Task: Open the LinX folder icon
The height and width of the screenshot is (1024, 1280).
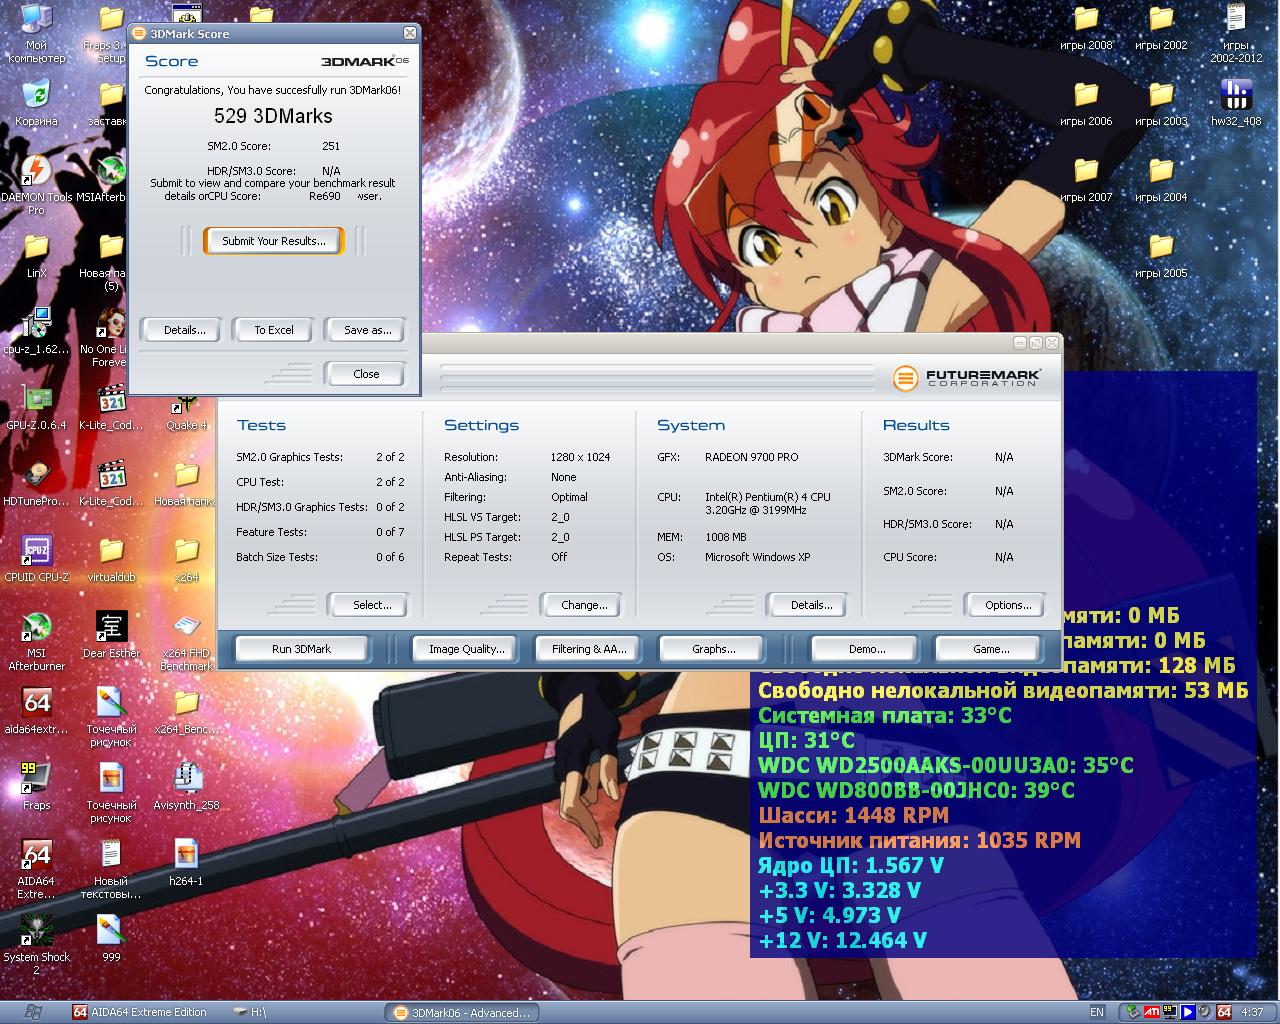Action: [37, 255]
